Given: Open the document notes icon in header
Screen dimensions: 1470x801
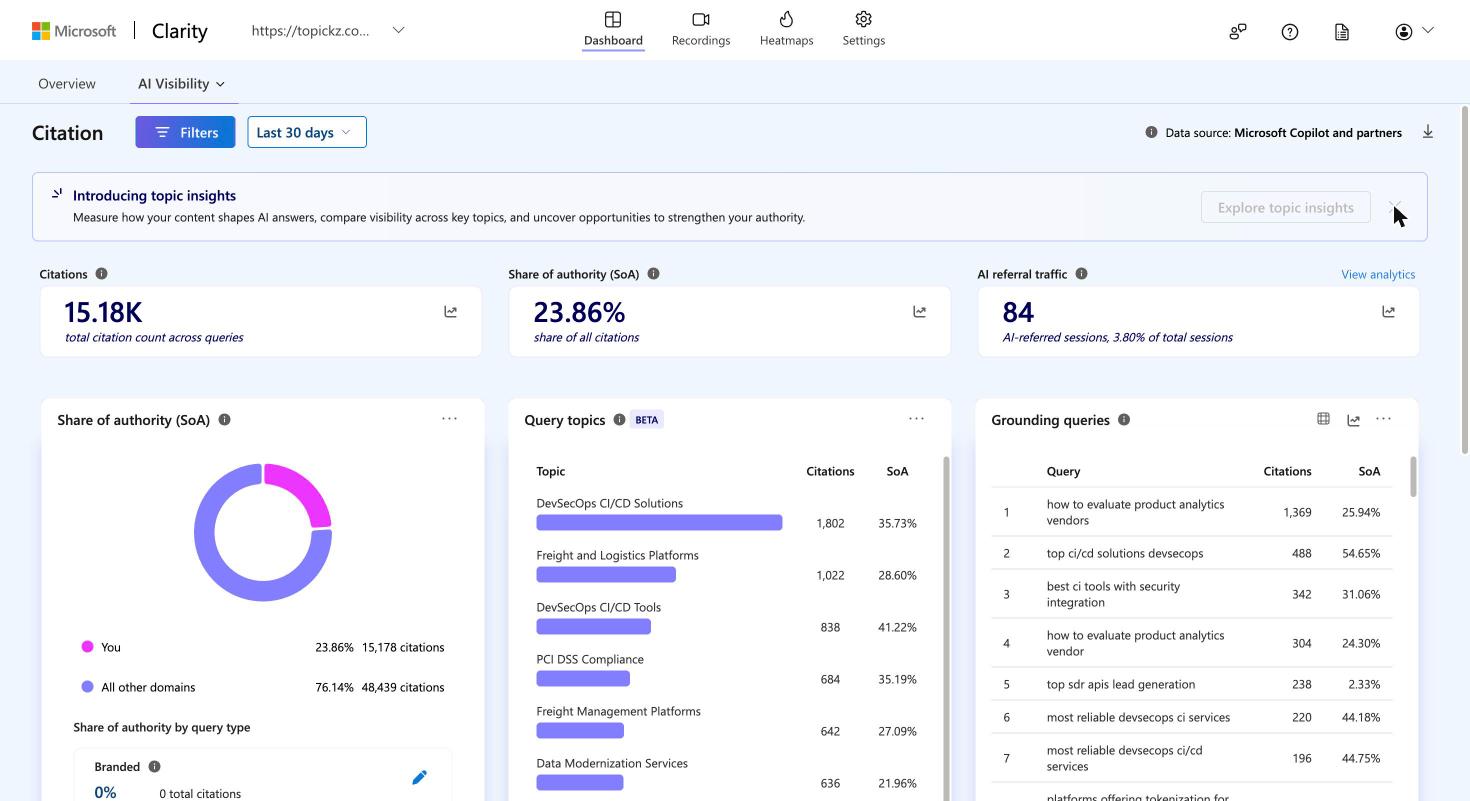Looking at the screenshot, I should (1342, 32).
